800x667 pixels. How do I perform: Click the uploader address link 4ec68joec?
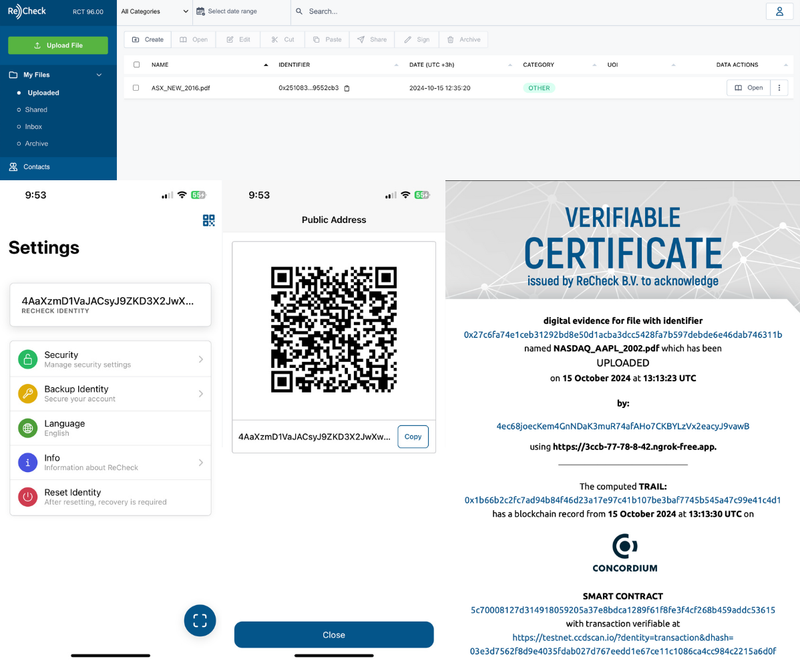click(x=622, y=426)
